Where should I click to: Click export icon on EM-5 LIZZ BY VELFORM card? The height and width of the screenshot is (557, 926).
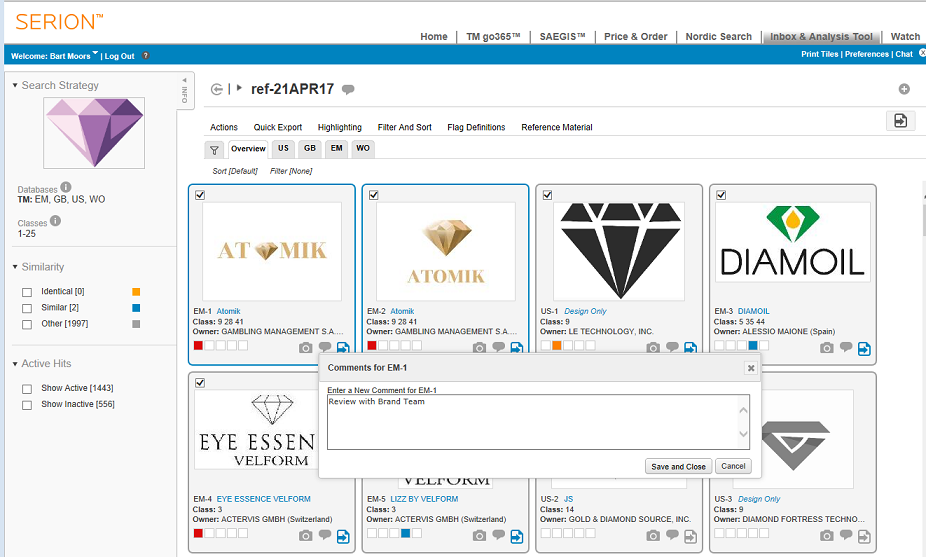pos(517,536)
